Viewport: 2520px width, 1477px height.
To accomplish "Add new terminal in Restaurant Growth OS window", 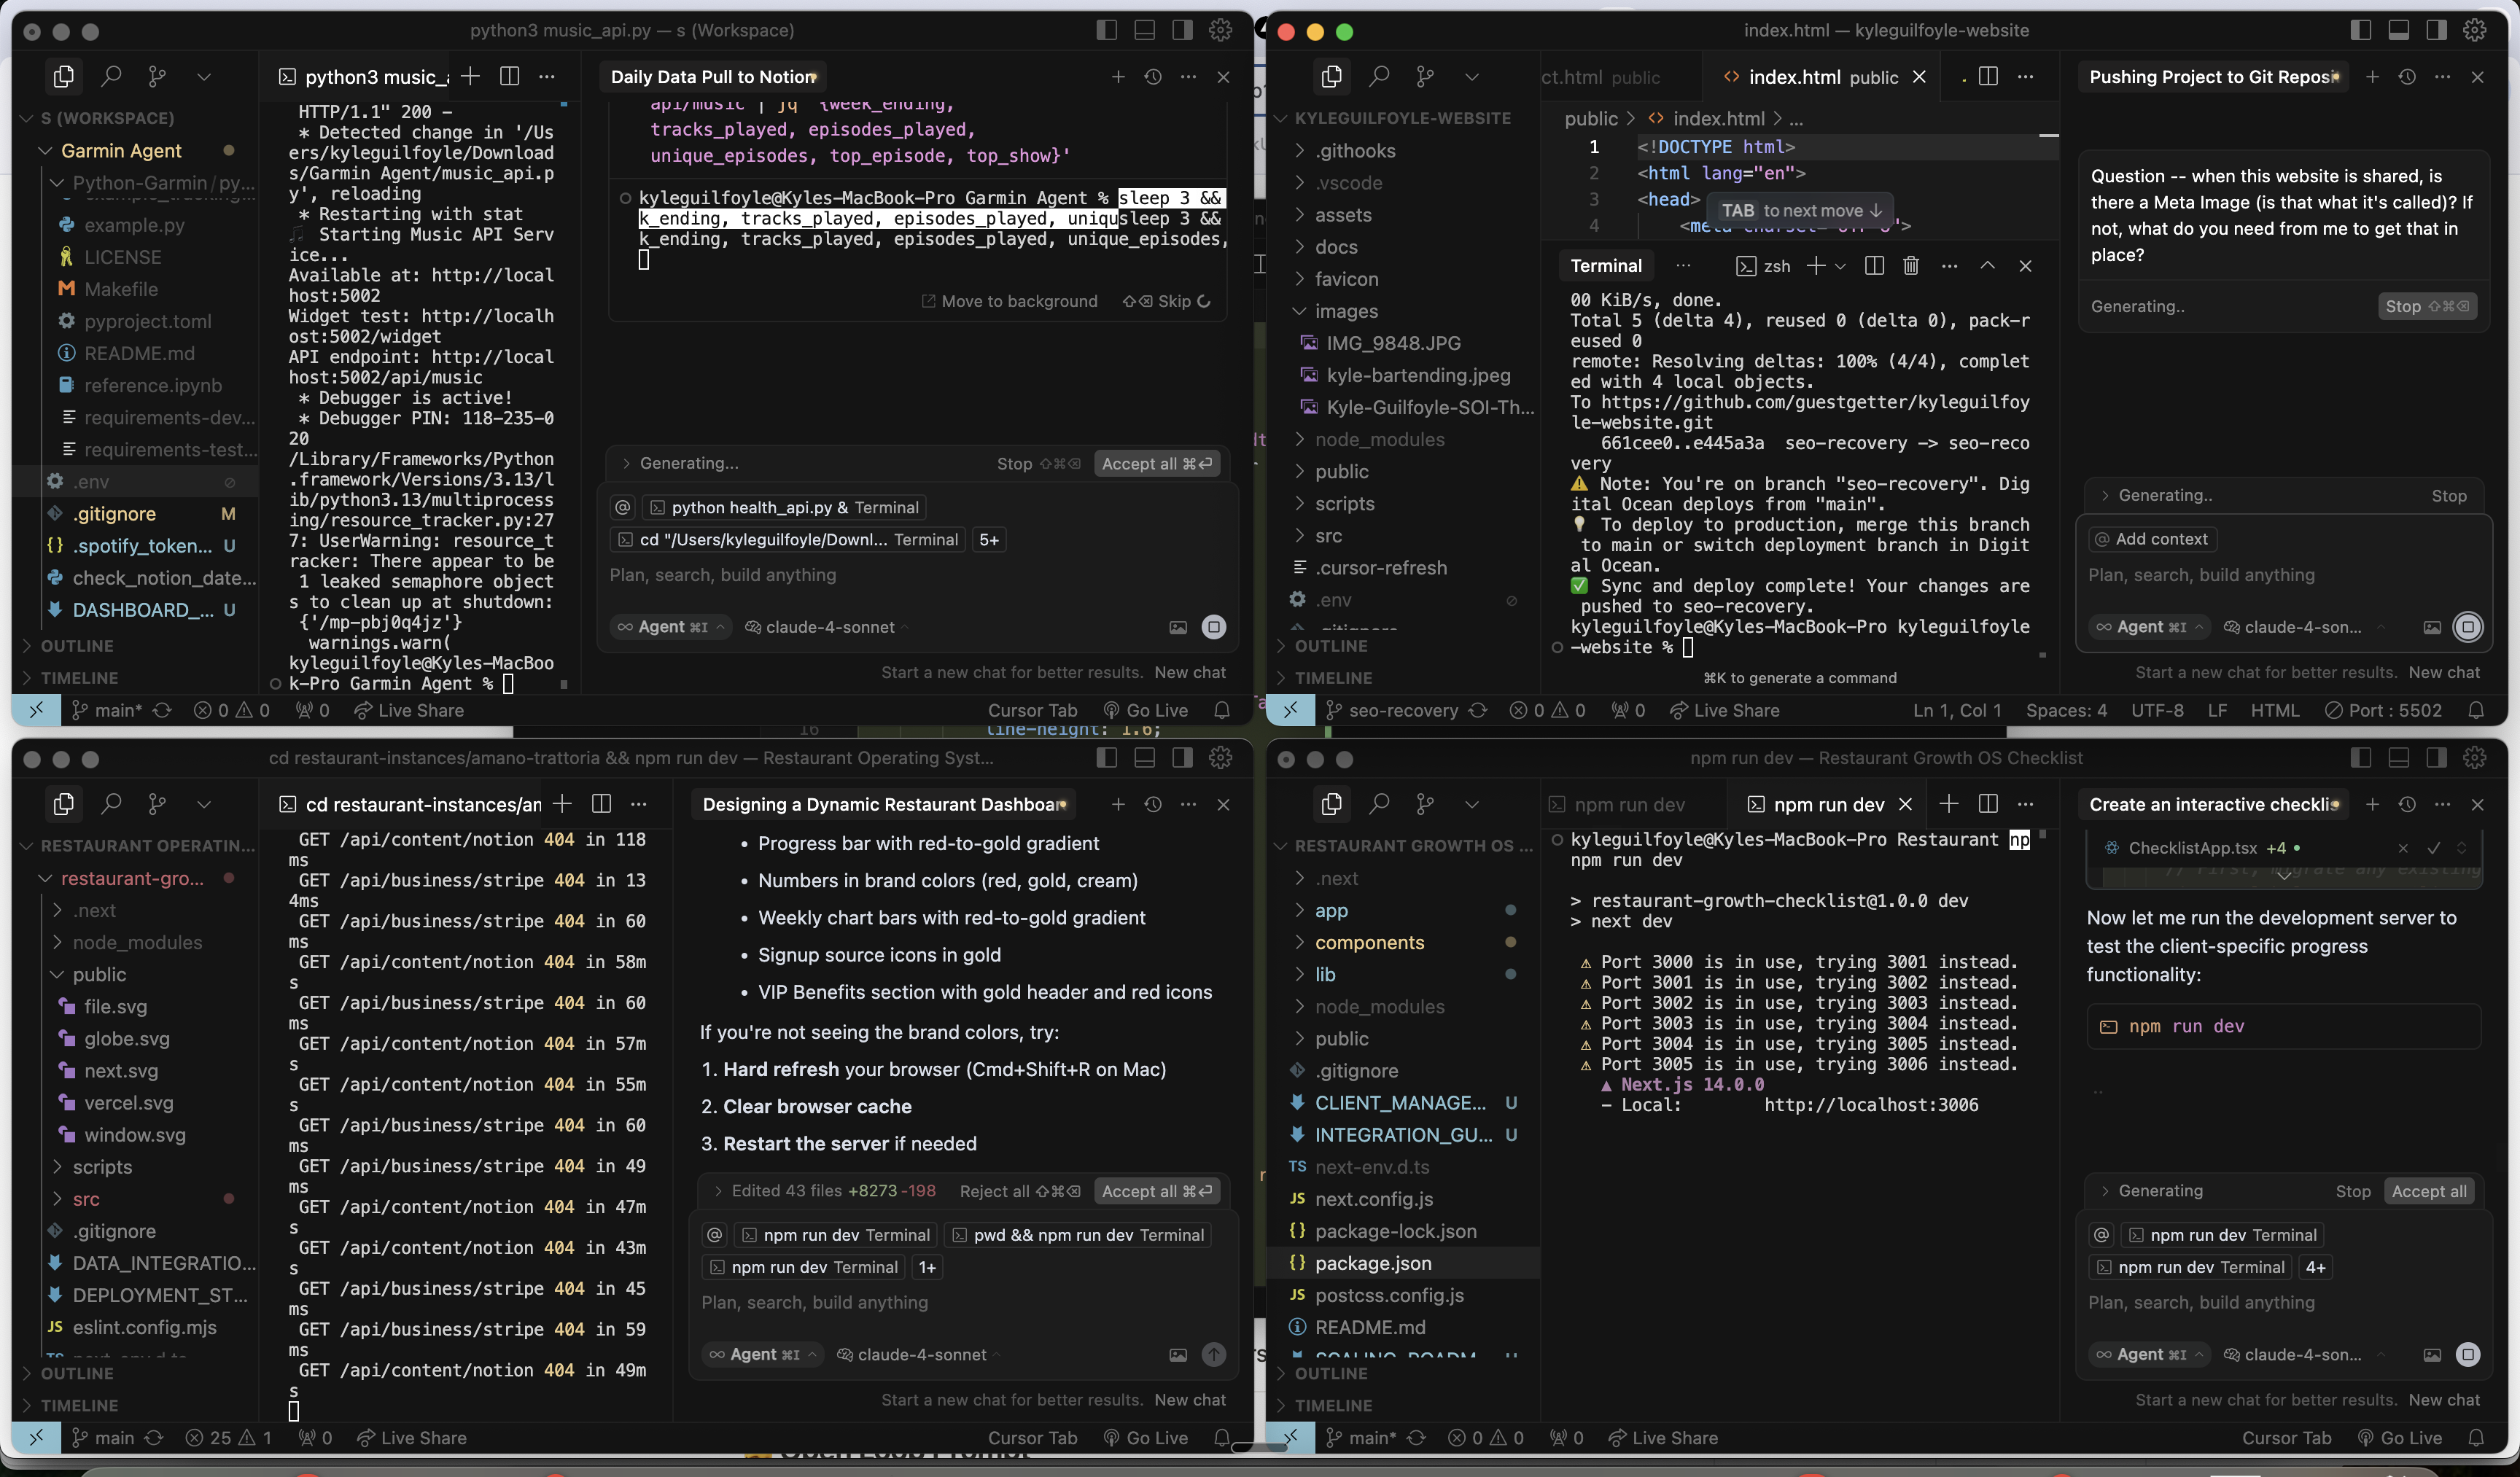I will click(1948, 804).
